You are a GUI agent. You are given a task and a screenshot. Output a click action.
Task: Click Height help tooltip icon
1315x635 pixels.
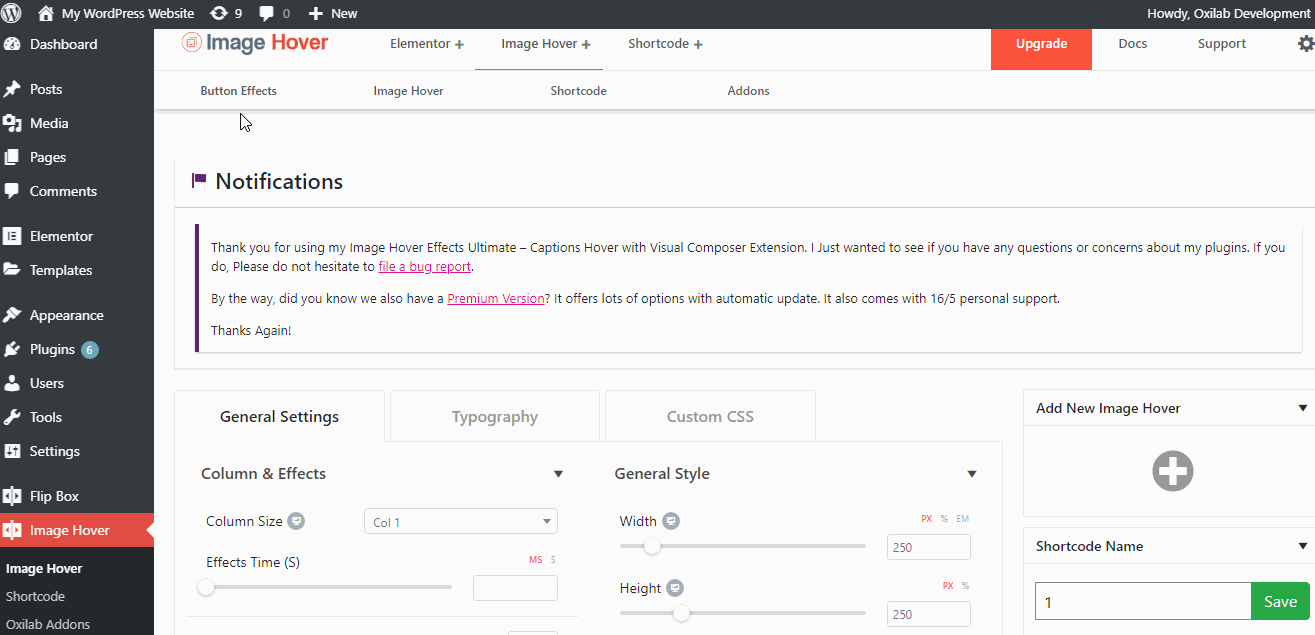(x=675, y=588)
